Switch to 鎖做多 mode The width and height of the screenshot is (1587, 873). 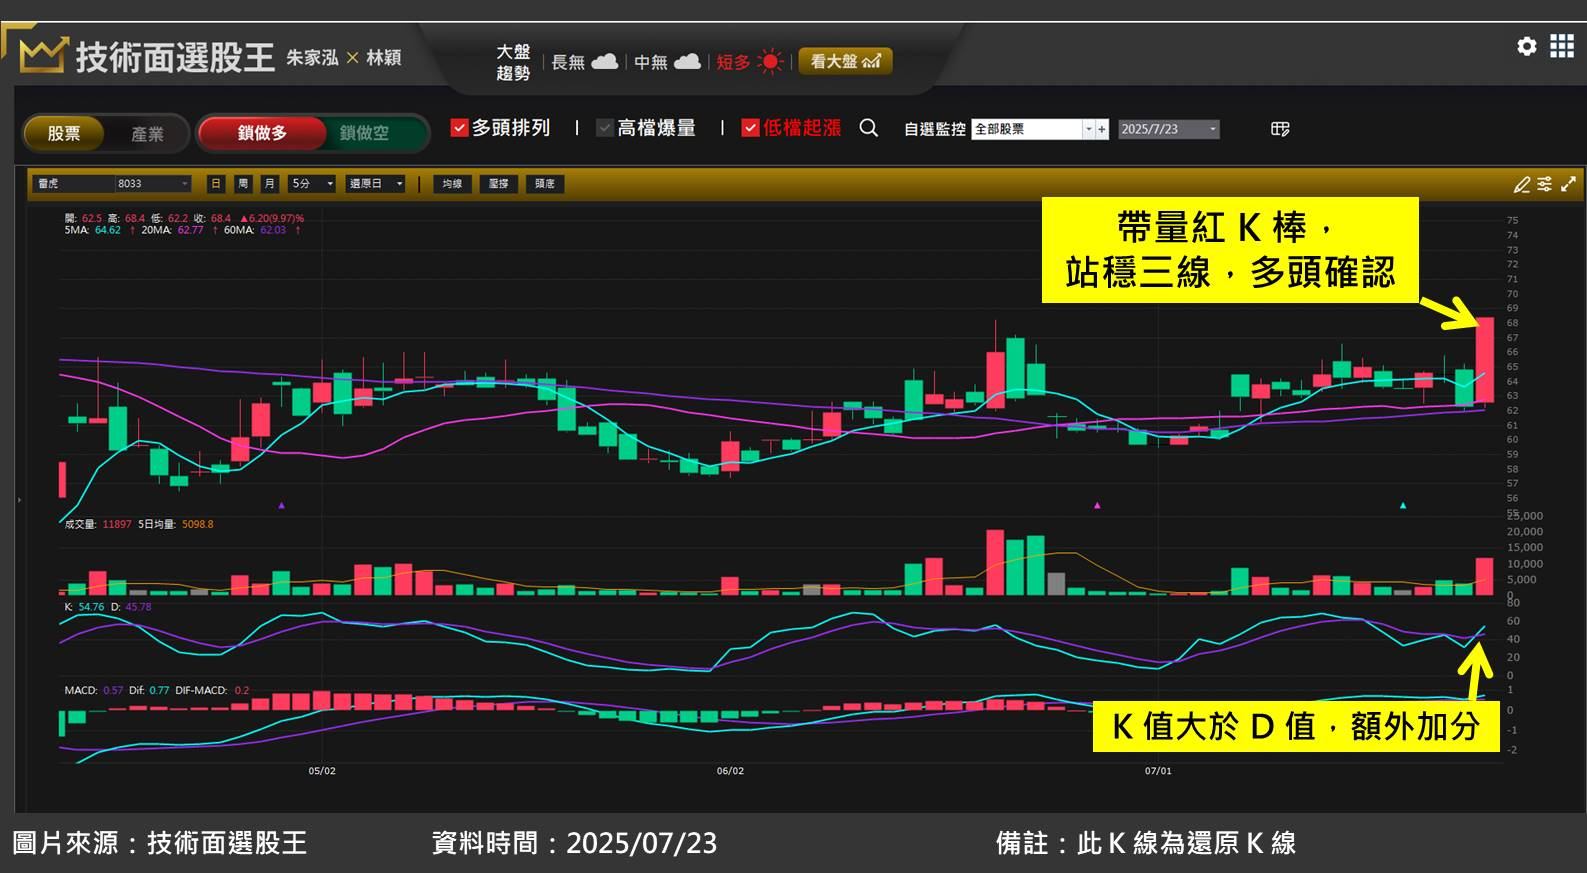click(x=262, y=133)
